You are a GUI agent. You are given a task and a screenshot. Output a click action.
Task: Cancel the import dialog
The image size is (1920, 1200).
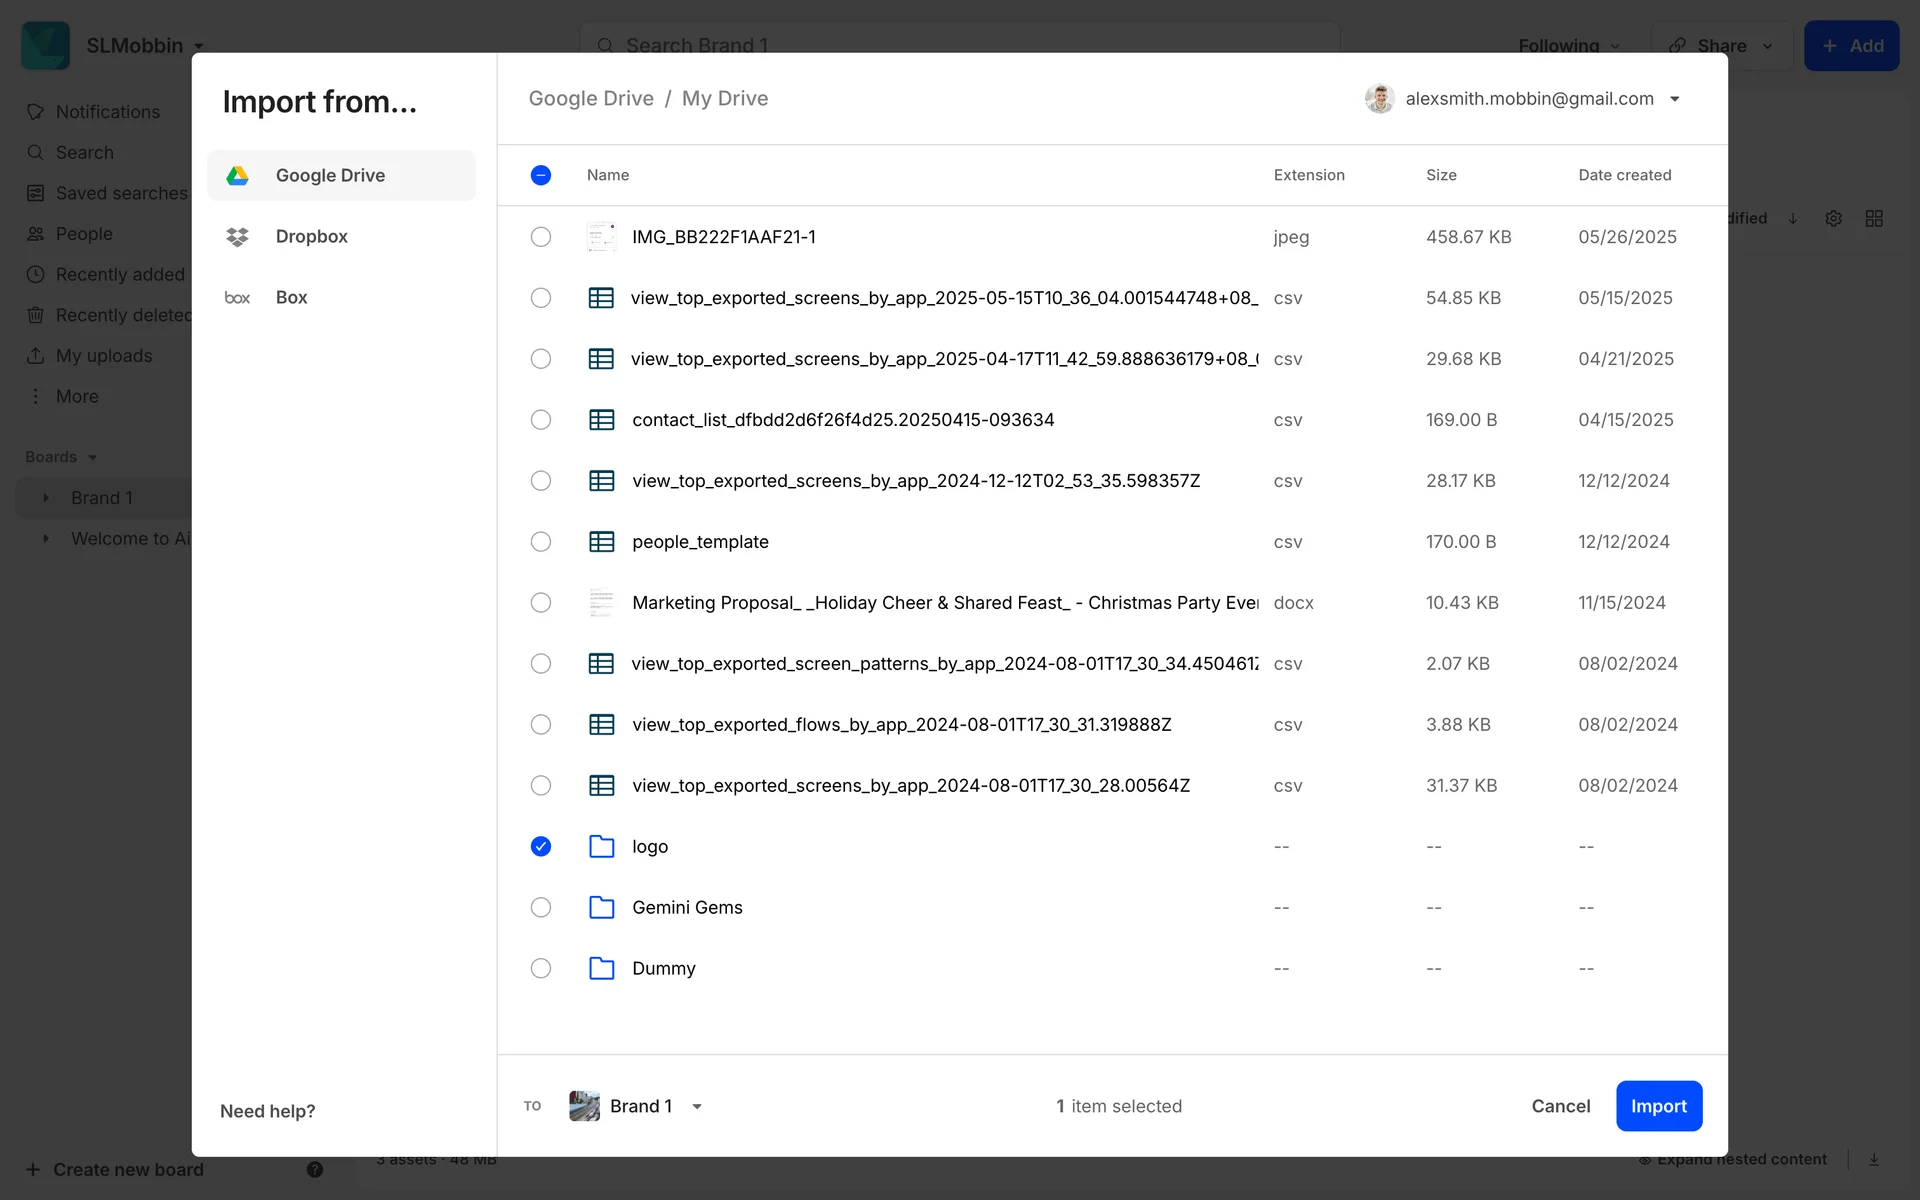[x=1560, y=1106]
